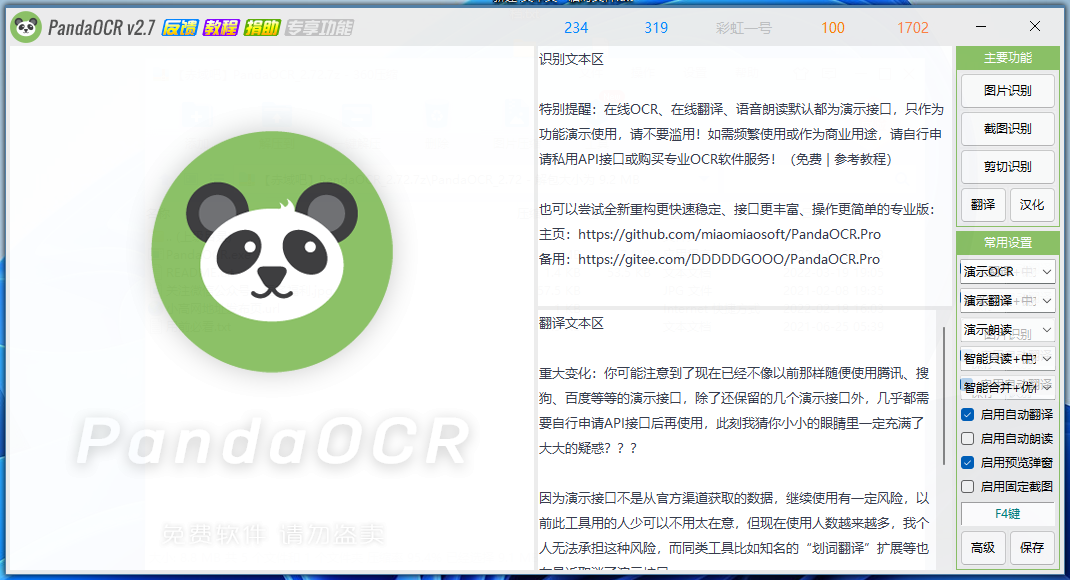
Task: Open the 智能只读+中 dropdown
Action: coord(1007,358)
